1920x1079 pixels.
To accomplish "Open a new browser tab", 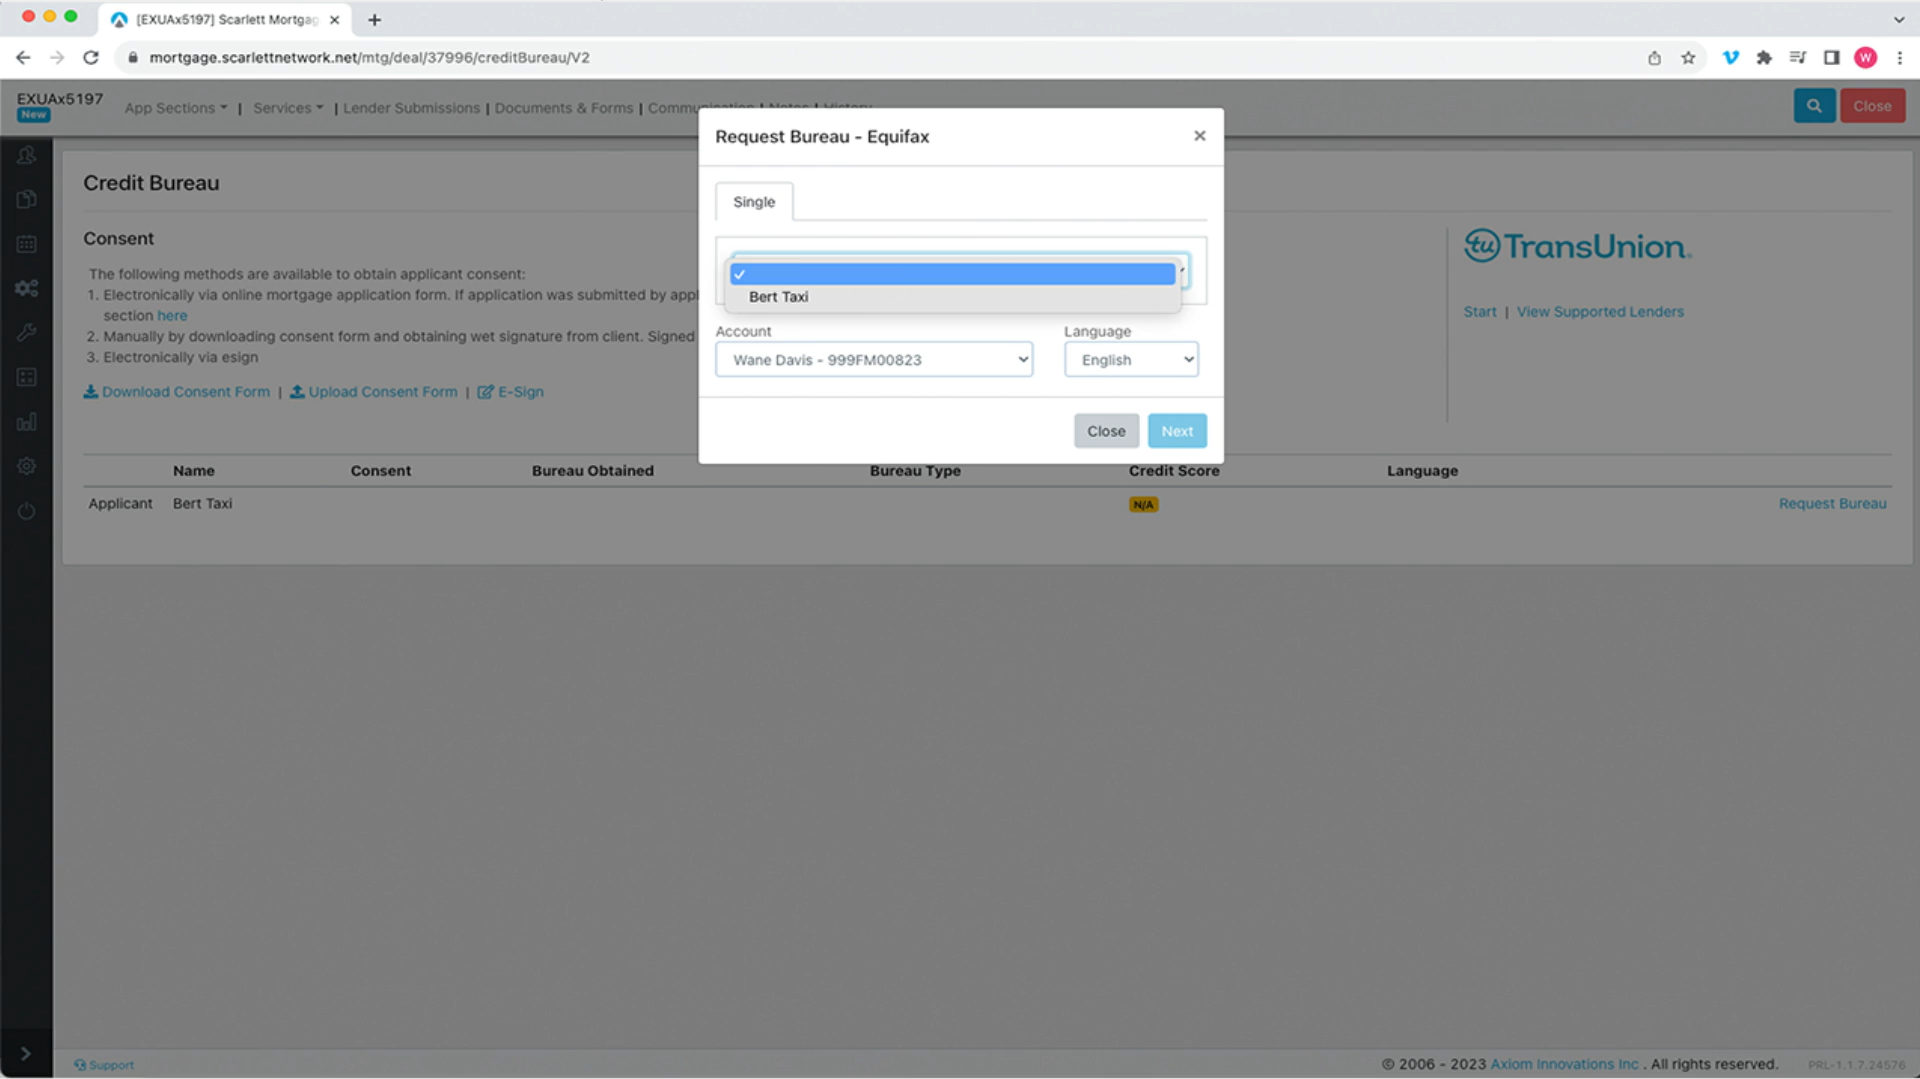I will tap(374, 20).
